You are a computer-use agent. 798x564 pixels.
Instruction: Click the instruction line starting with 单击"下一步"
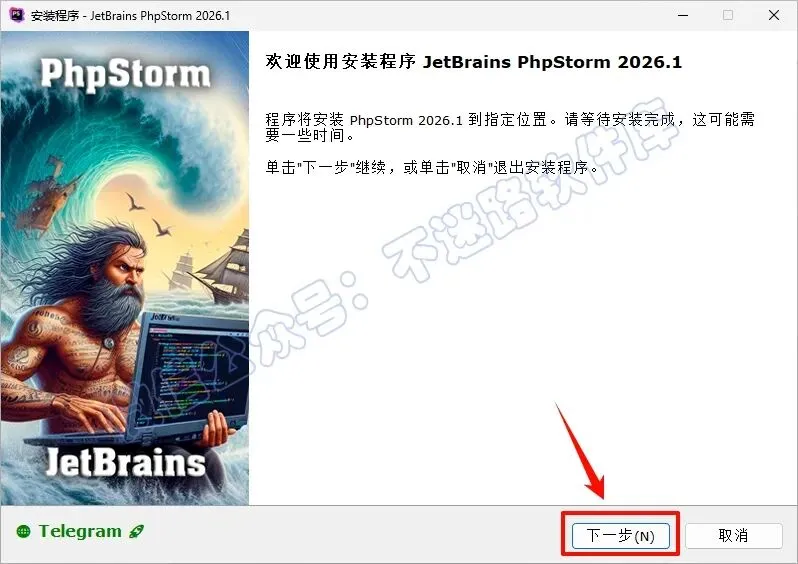point(433,167)
